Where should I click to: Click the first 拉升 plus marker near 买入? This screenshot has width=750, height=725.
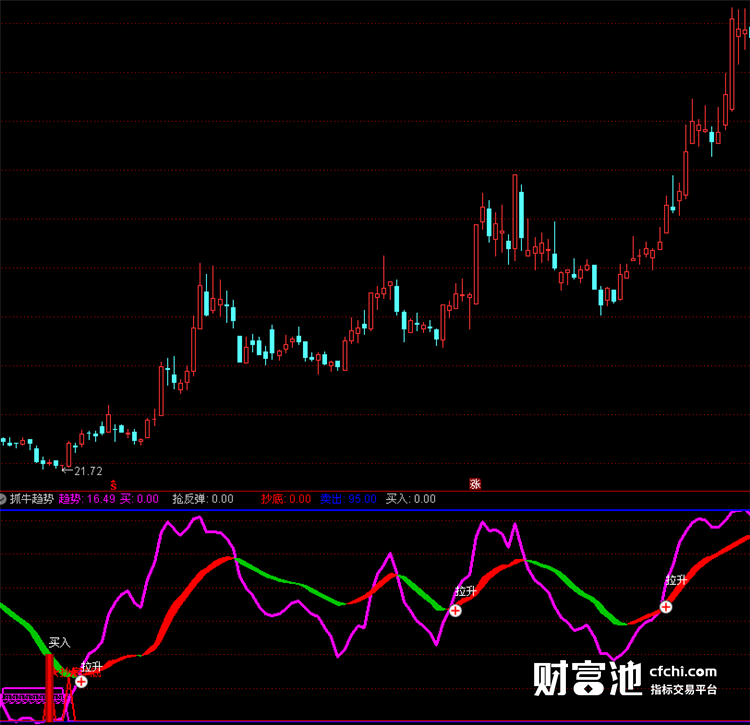pos(81,681)
